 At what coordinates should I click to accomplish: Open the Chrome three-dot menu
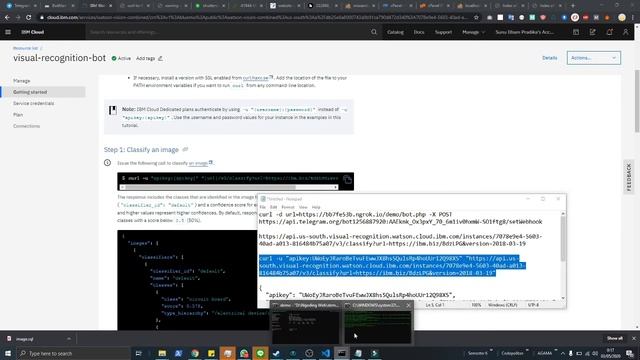point(633,18)
